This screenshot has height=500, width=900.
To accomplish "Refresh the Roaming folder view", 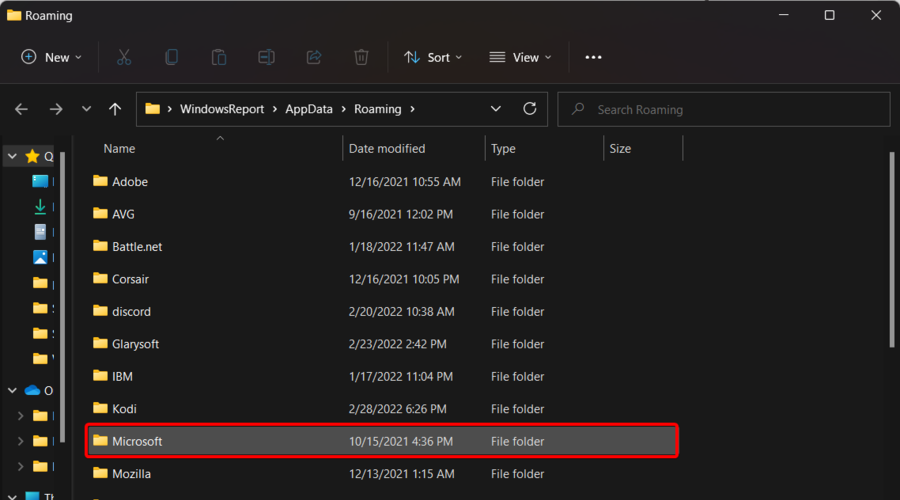I will point(530,109).
